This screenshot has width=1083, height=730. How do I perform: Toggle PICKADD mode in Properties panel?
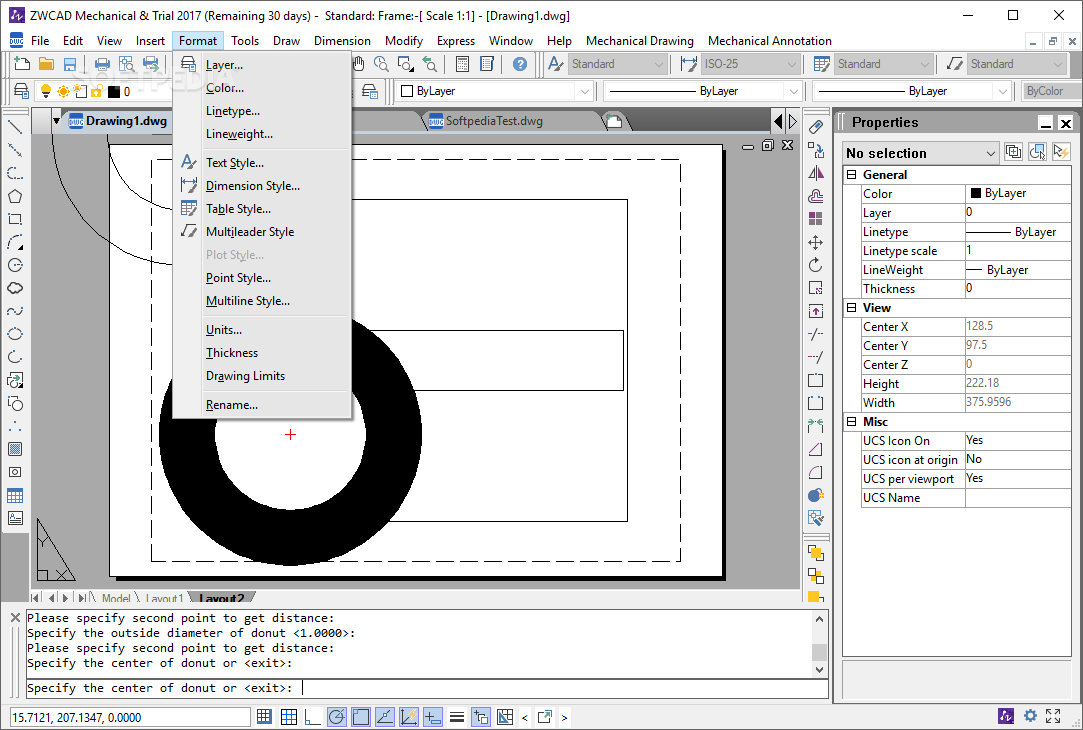click(x=1013, y=152)
